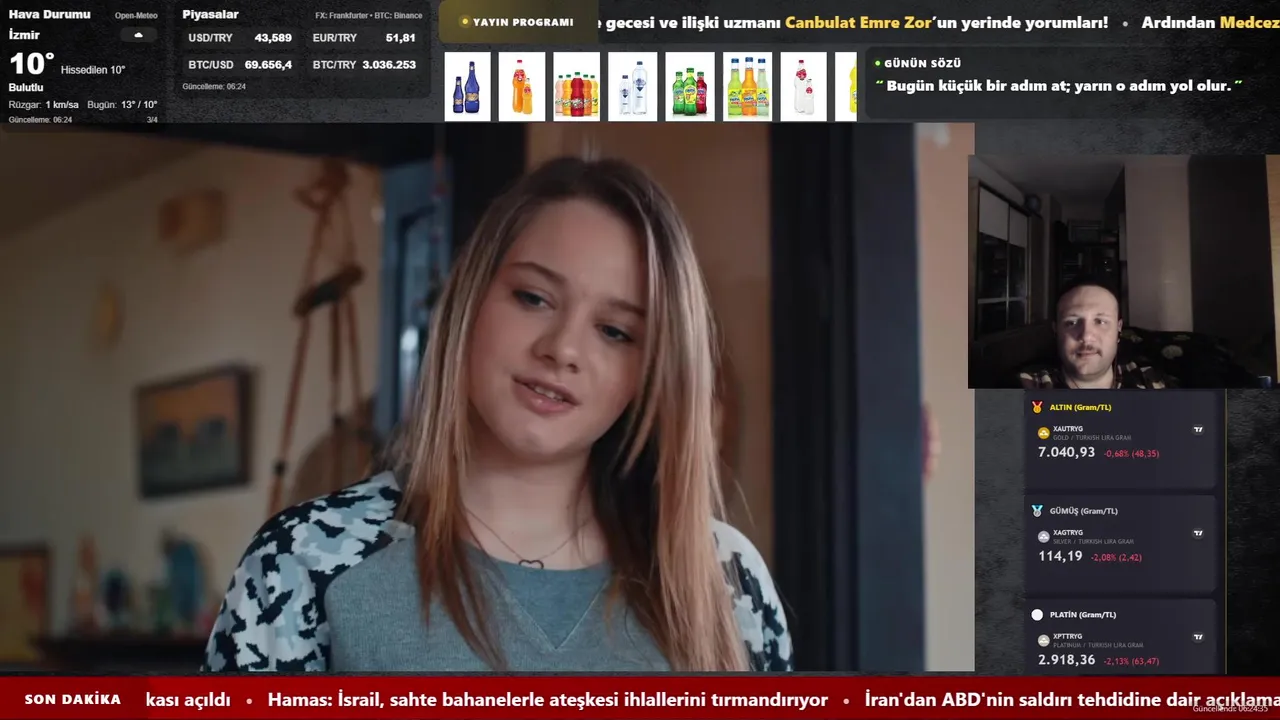Click the gold price 7.040,93
Viewport: 1280px width, 720px height.
click(x=1066, y=452)
